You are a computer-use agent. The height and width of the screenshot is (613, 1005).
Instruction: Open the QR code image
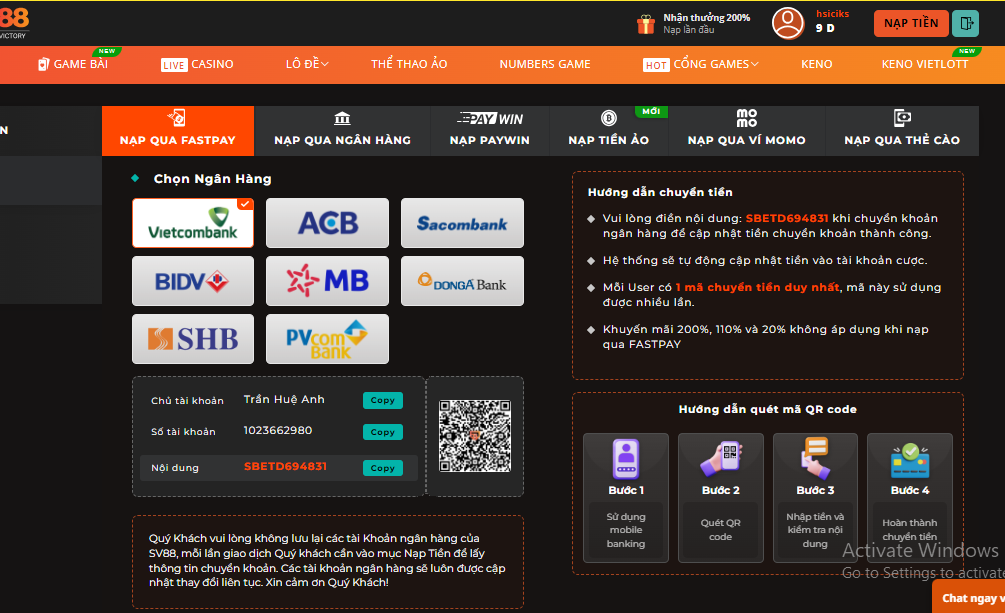(x=475, y=436)
